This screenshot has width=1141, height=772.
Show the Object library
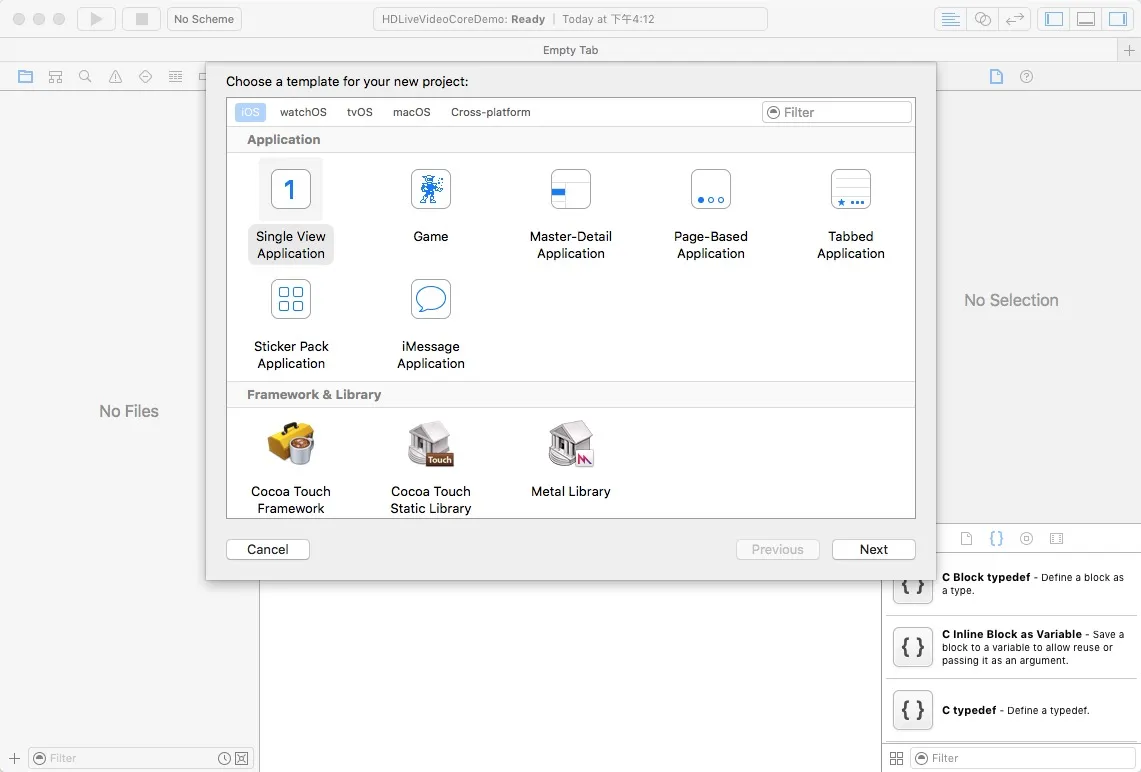point(1026,538)
